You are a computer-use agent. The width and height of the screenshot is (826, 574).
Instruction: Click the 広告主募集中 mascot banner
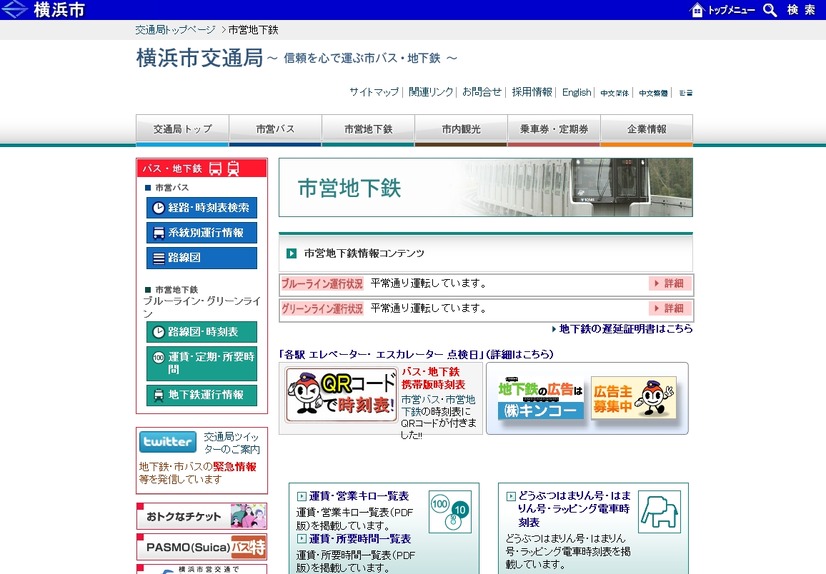(634, 398)
